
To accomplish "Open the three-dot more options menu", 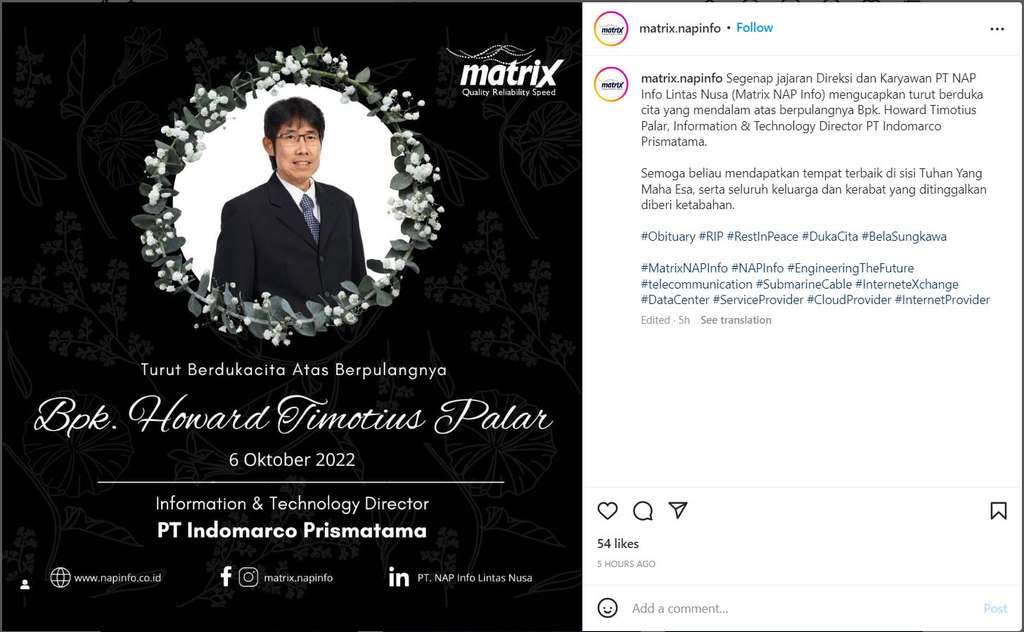I will tap(997, 29).
